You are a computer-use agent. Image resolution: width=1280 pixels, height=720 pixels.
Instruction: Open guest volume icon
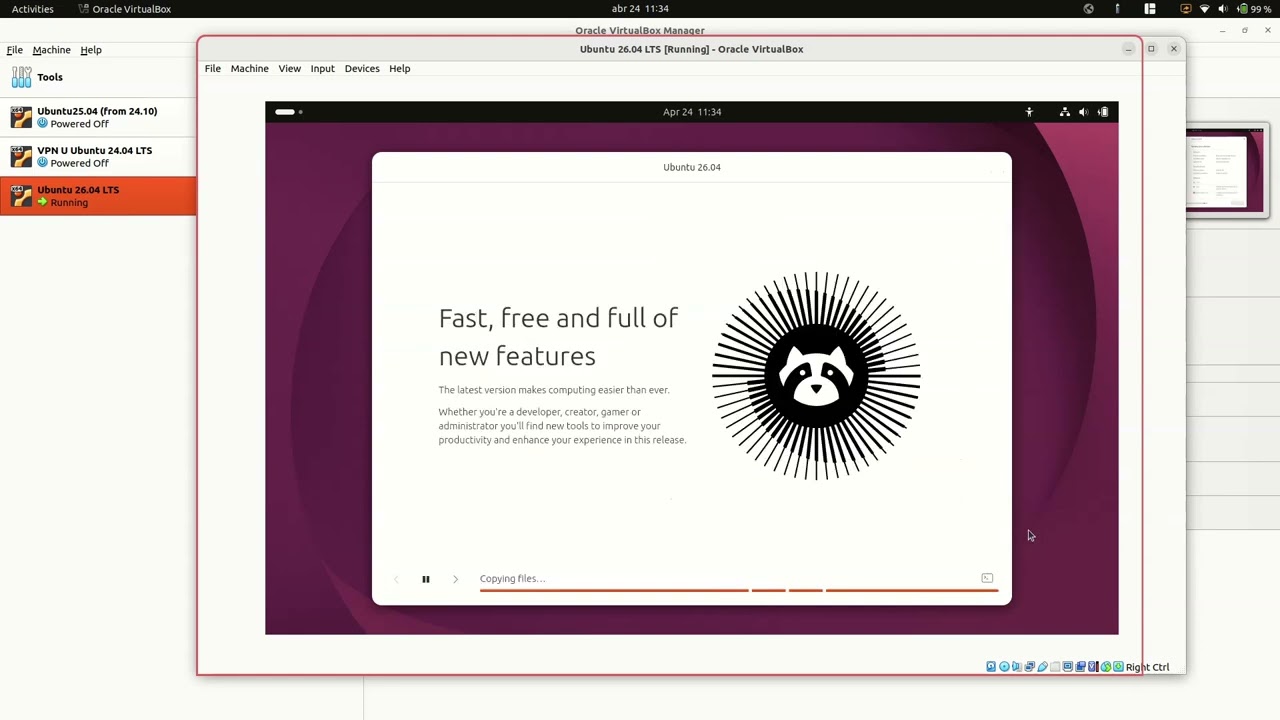[1084, 112]
